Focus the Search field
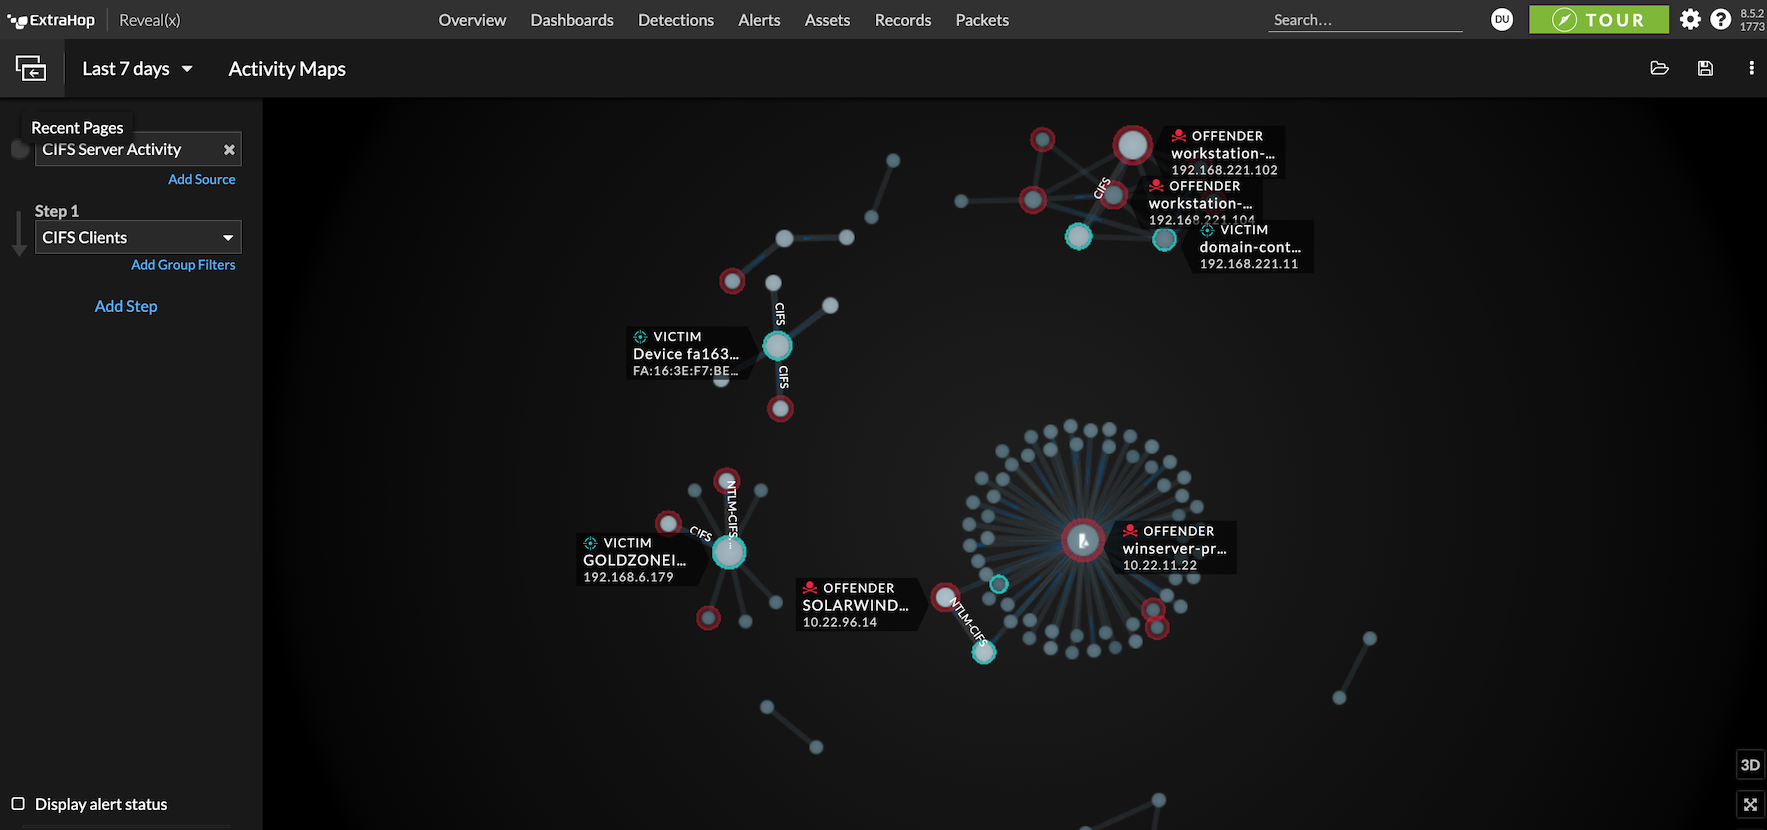This screenshot has width=1767, height=830. (1365, 20)
